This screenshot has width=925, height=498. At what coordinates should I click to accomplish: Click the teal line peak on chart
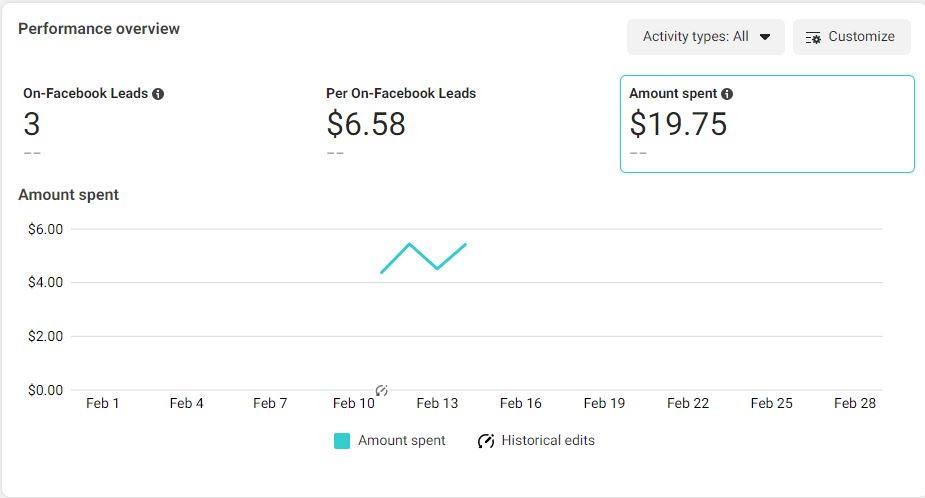(410, 244)
